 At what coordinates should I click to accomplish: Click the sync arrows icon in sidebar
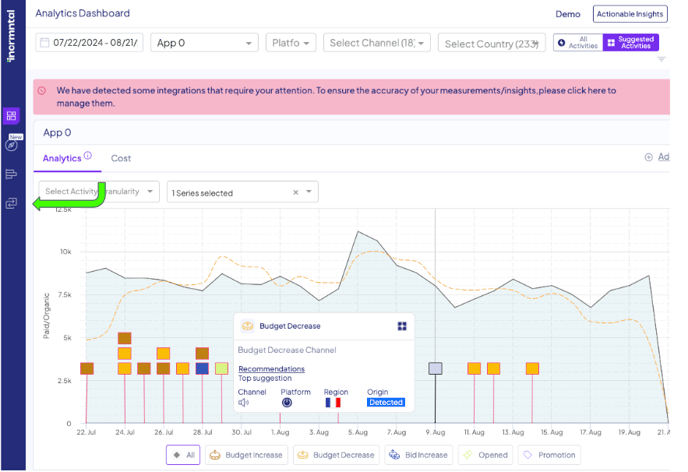[11, 203]
